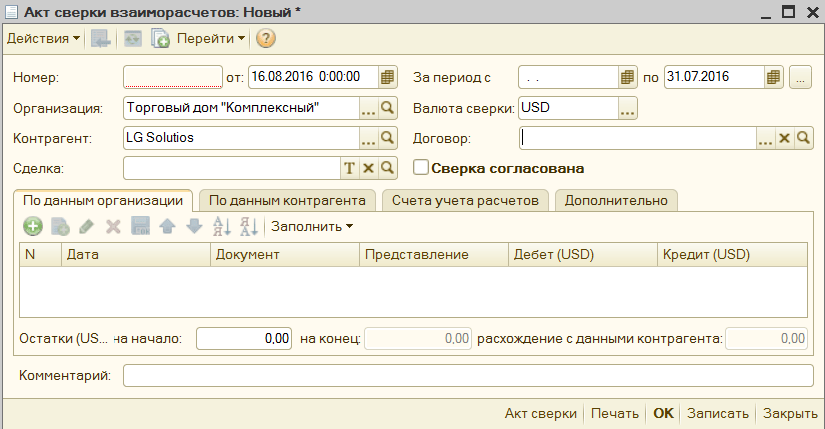Click sort ascending icon in table toolbar

point(222,227)
